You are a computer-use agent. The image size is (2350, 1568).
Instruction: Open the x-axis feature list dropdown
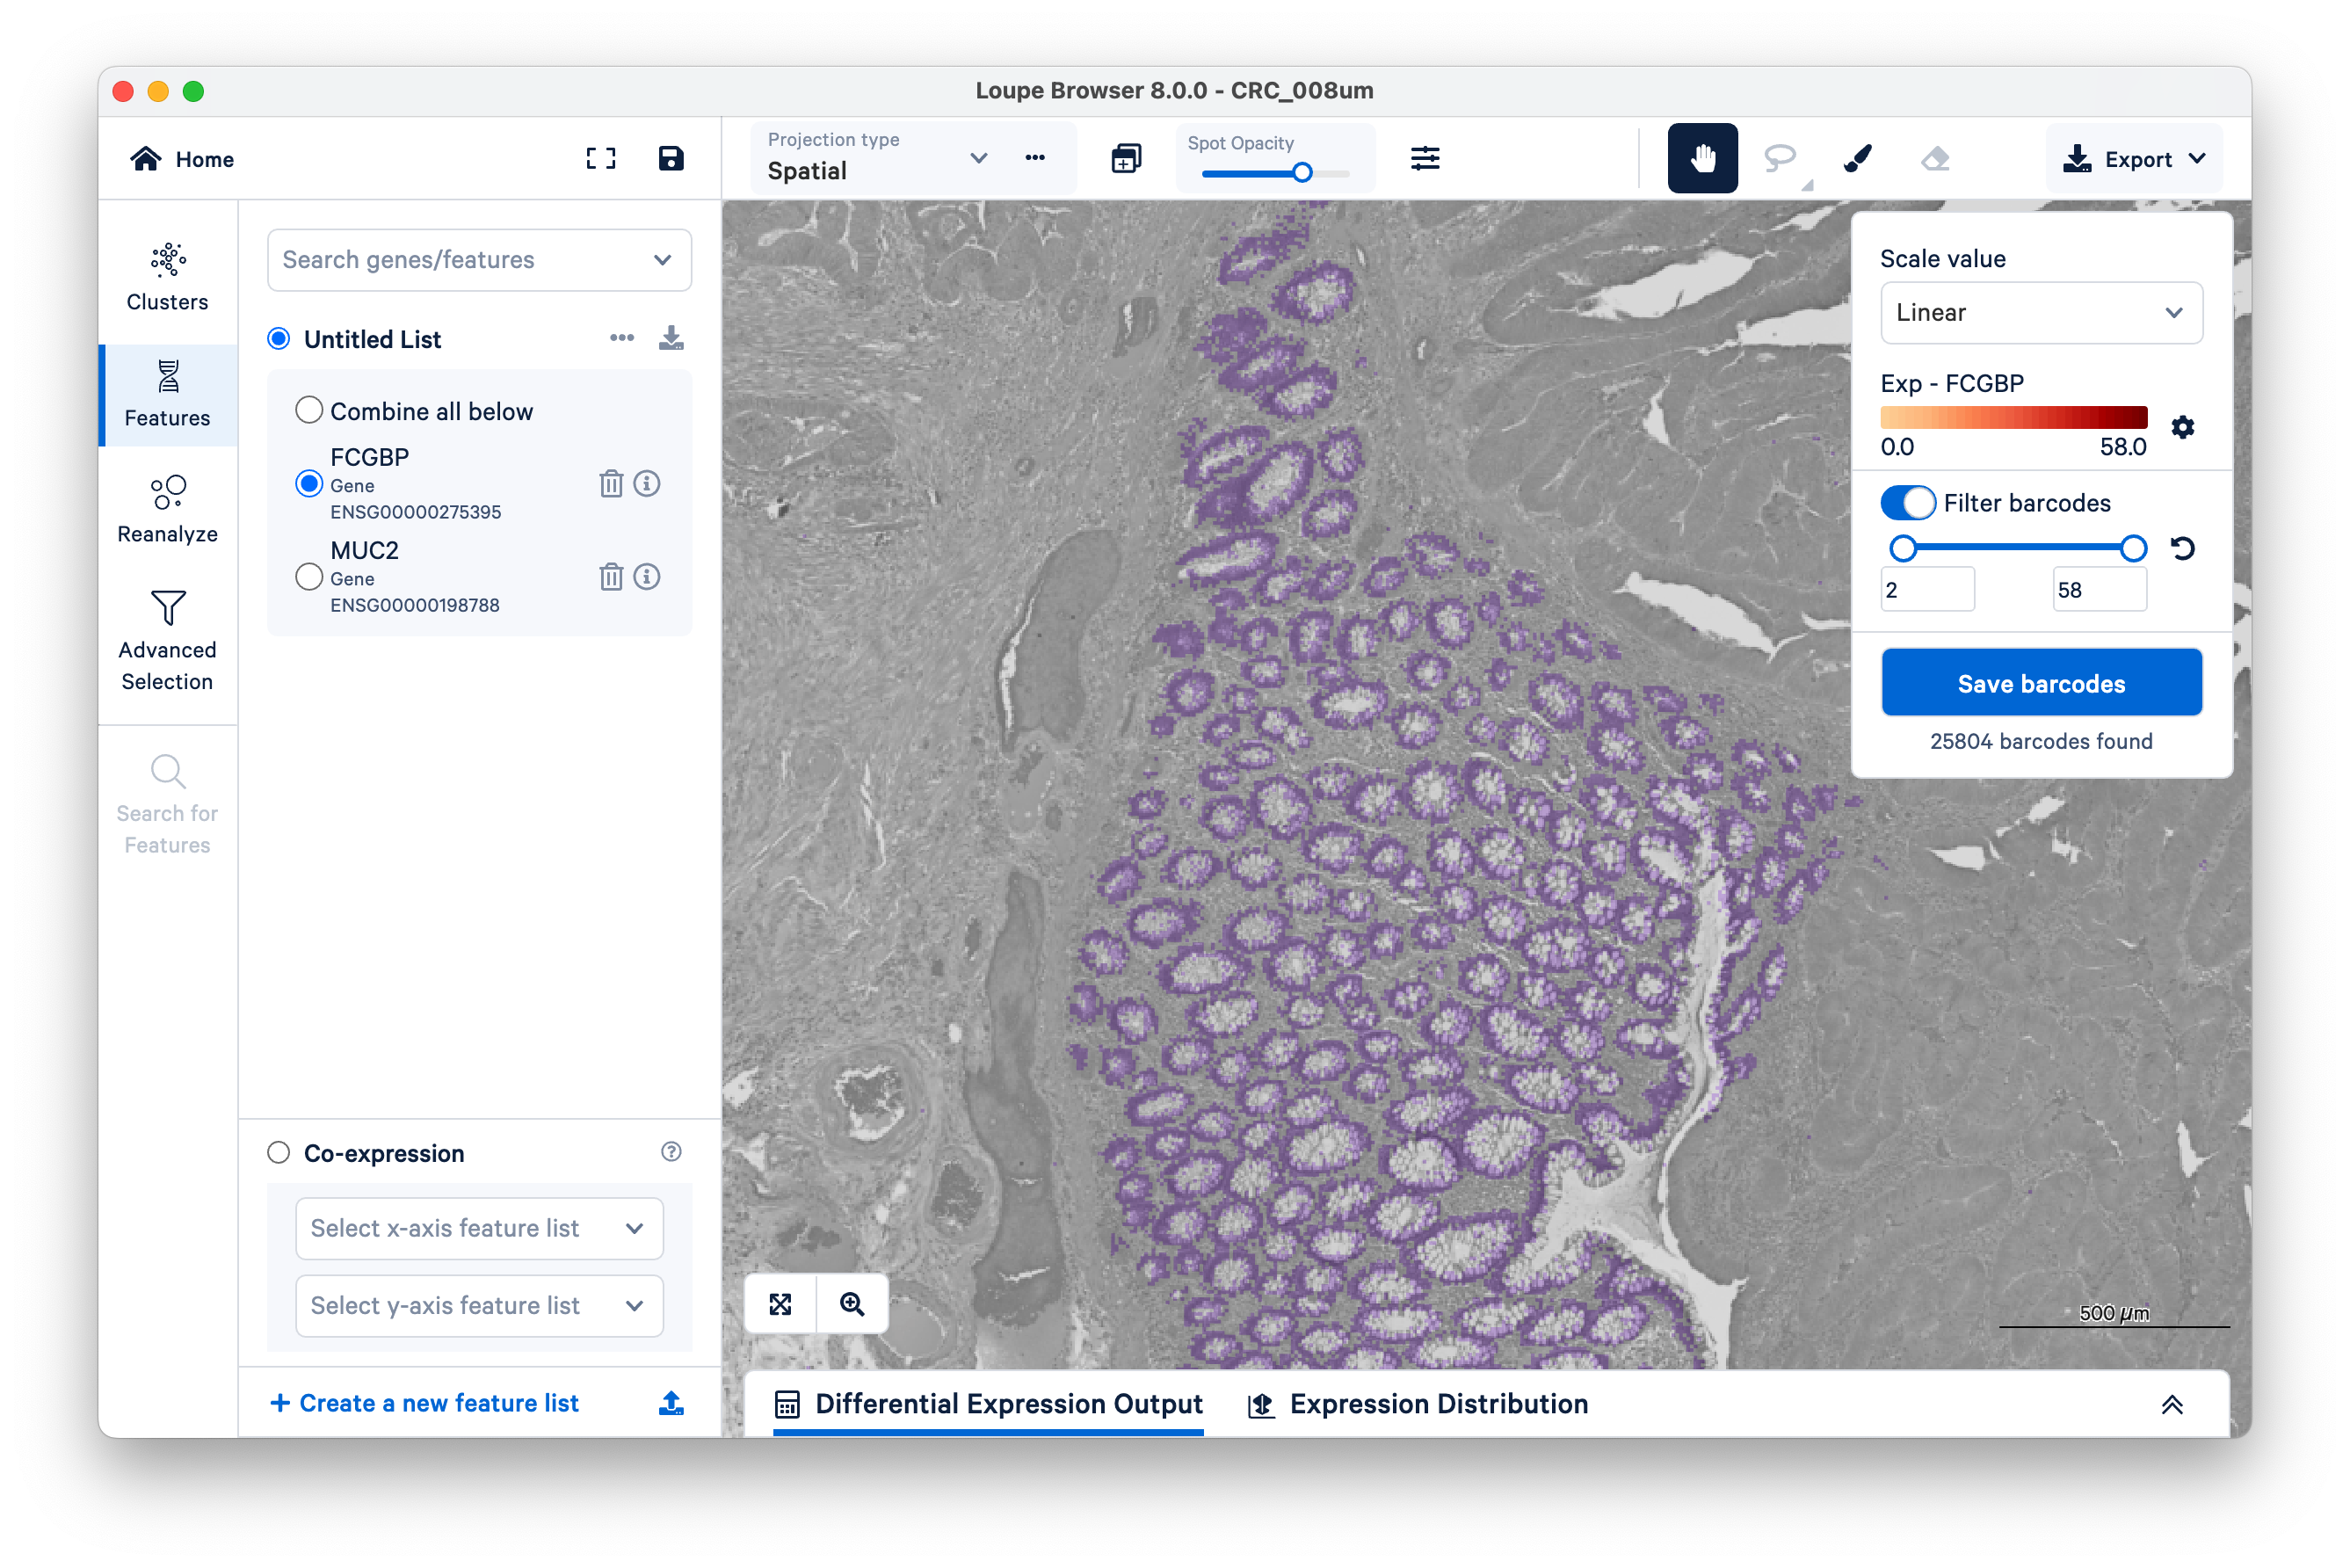479,1229
